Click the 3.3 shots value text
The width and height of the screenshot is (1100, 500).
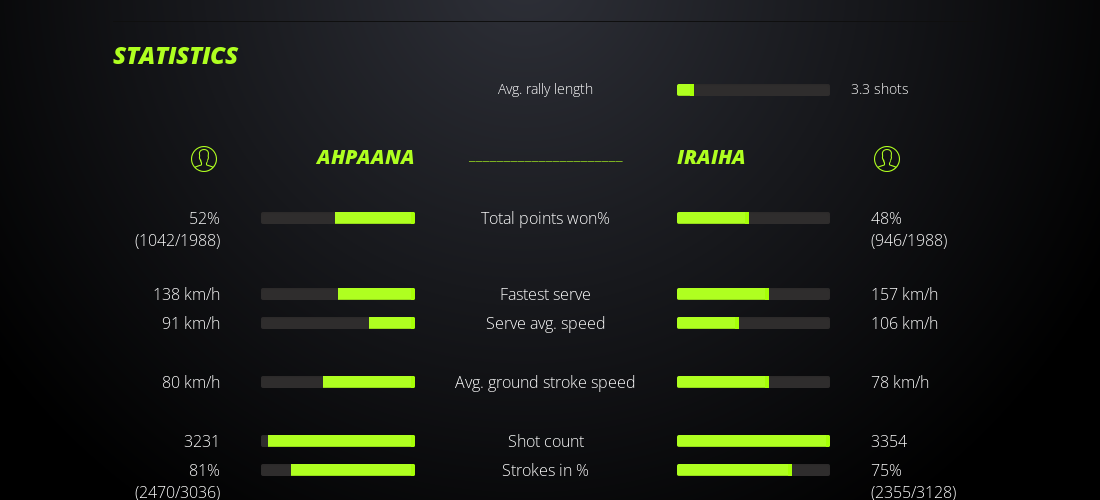click(879, 89)
